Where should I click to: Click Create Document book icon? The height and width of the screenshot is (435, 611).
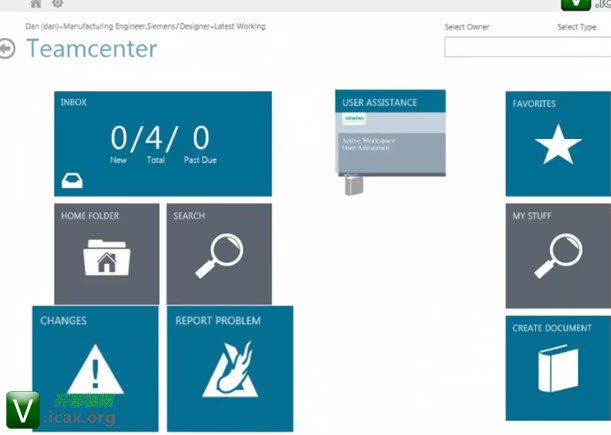click(x=558, y=368)
